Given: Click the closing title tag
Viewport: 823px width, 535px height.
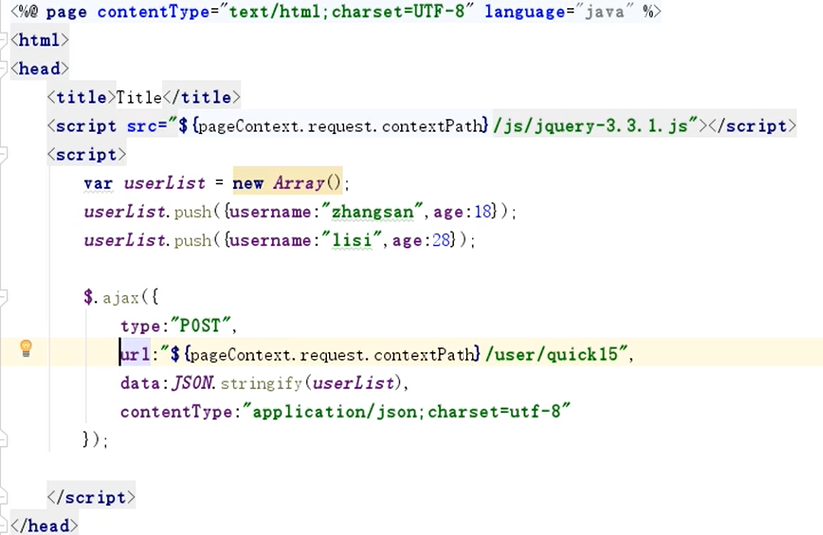Looking at the screenshot, I should tap(202, 97).
